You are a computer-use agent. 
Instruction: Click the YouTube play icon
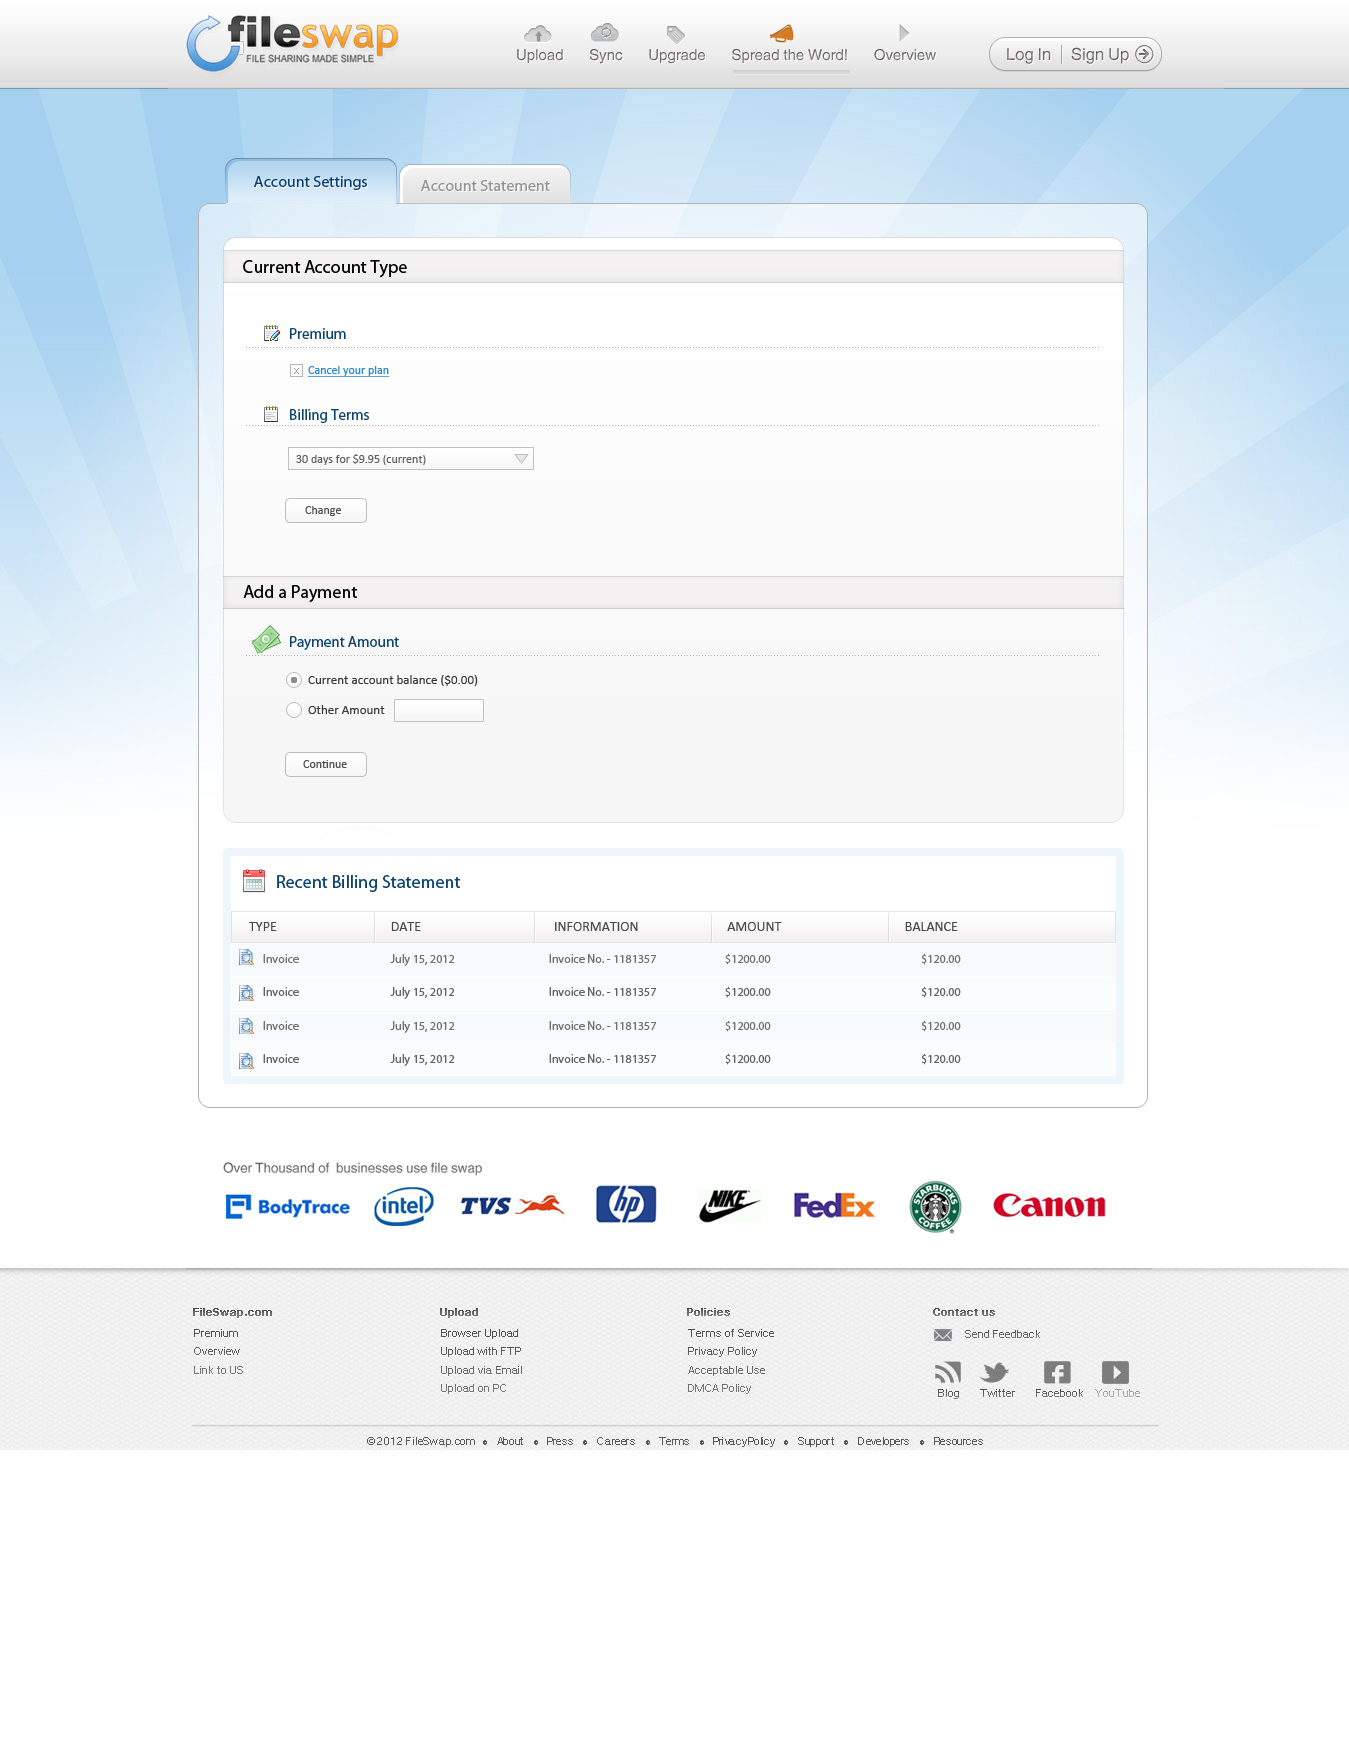[x=1115, y=1372]
